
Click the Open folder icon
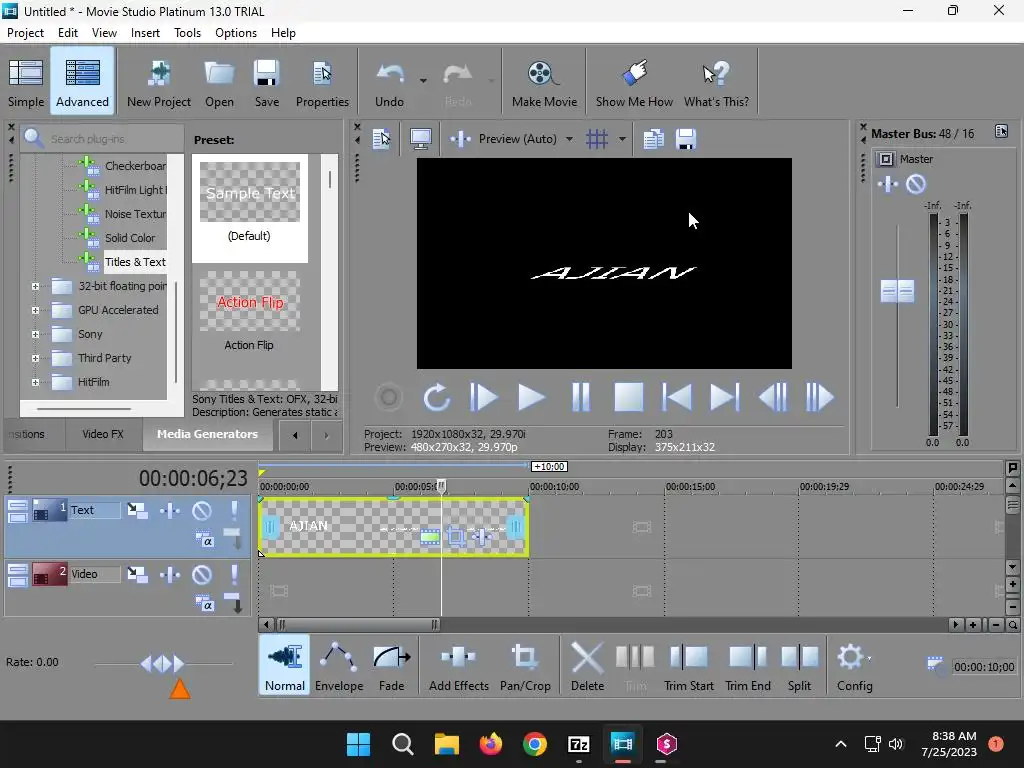pos(219,84)
